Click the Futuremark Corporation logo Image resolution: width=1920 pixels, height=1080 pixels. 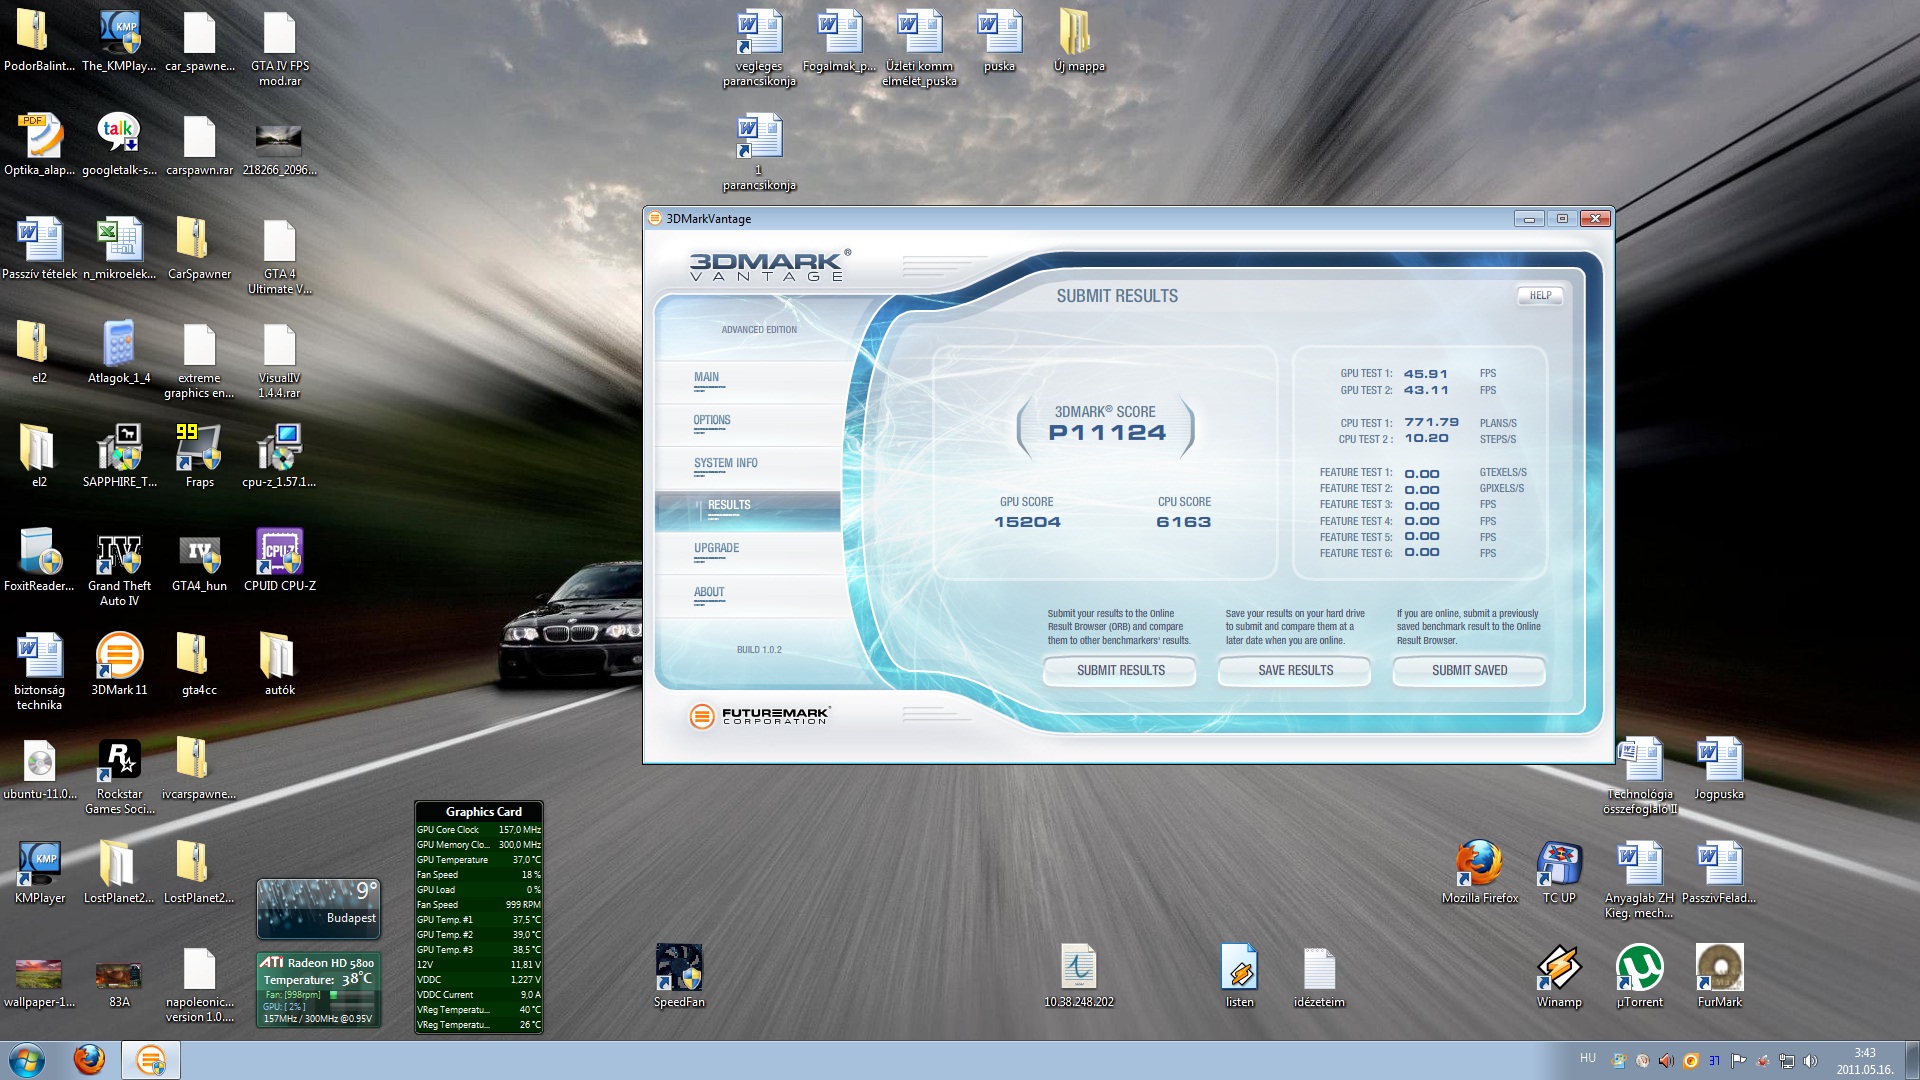[x=759, y=716]
